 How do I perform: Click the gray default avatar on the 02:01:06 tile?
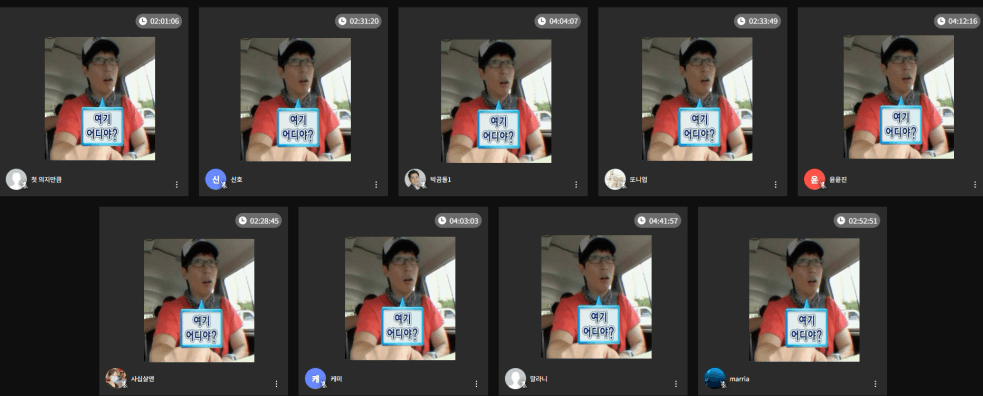coord(16,179)
